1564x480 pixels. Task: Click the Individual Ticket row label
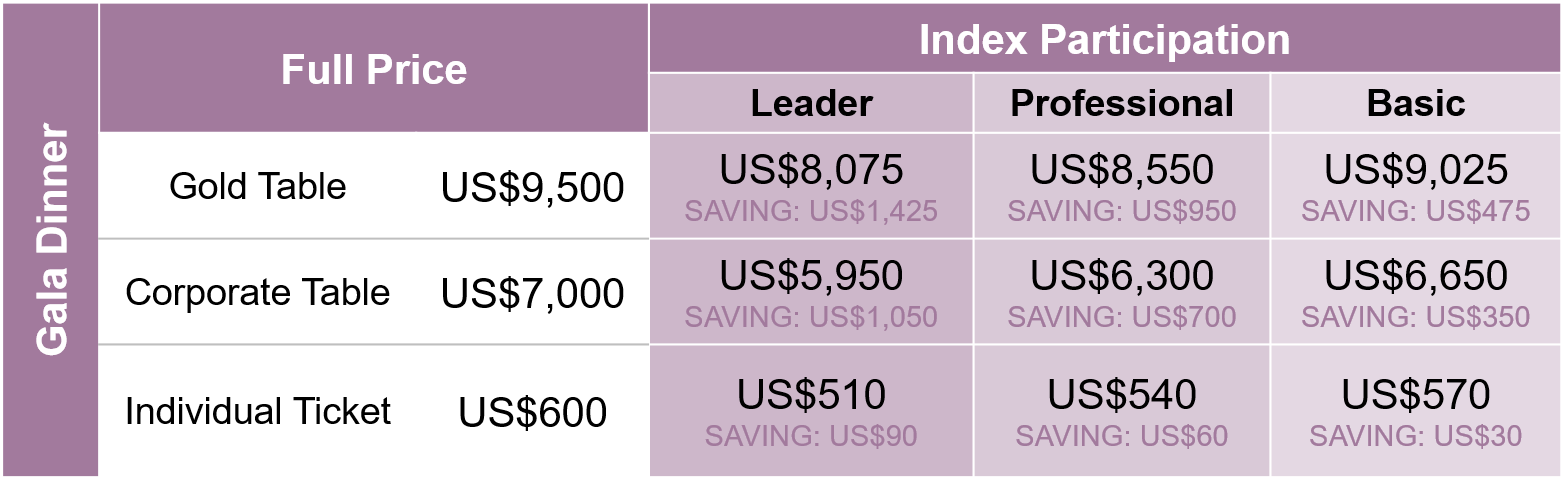pos(258,411)
